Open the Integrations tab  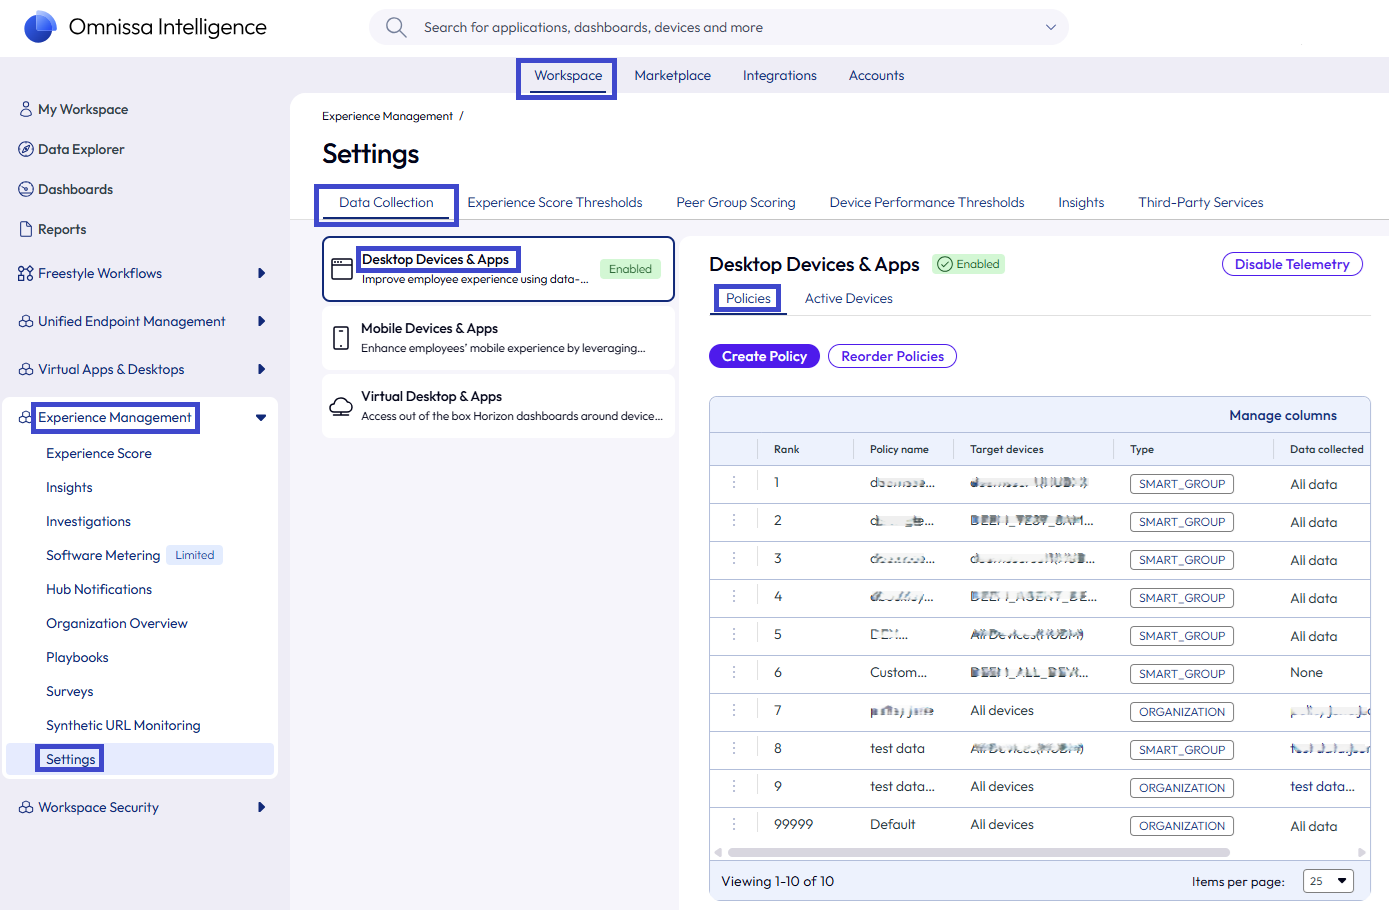[x=780, y=76]
